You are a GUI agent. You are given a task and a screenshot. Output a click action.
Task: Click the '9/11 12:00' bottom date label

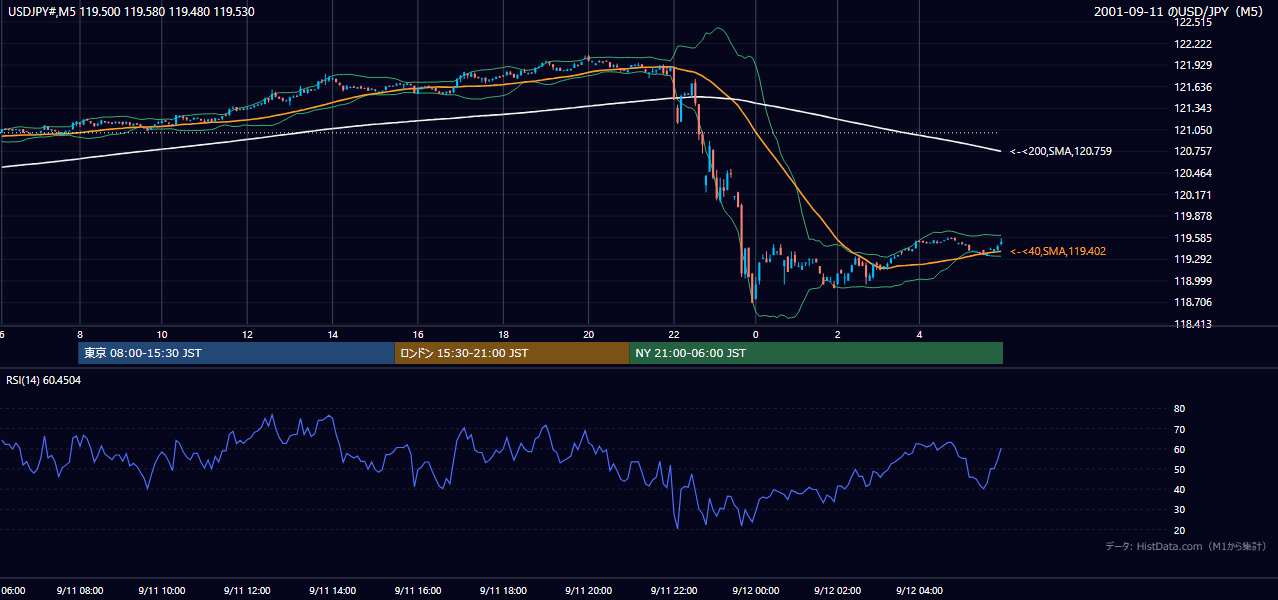tap(247, 591)
